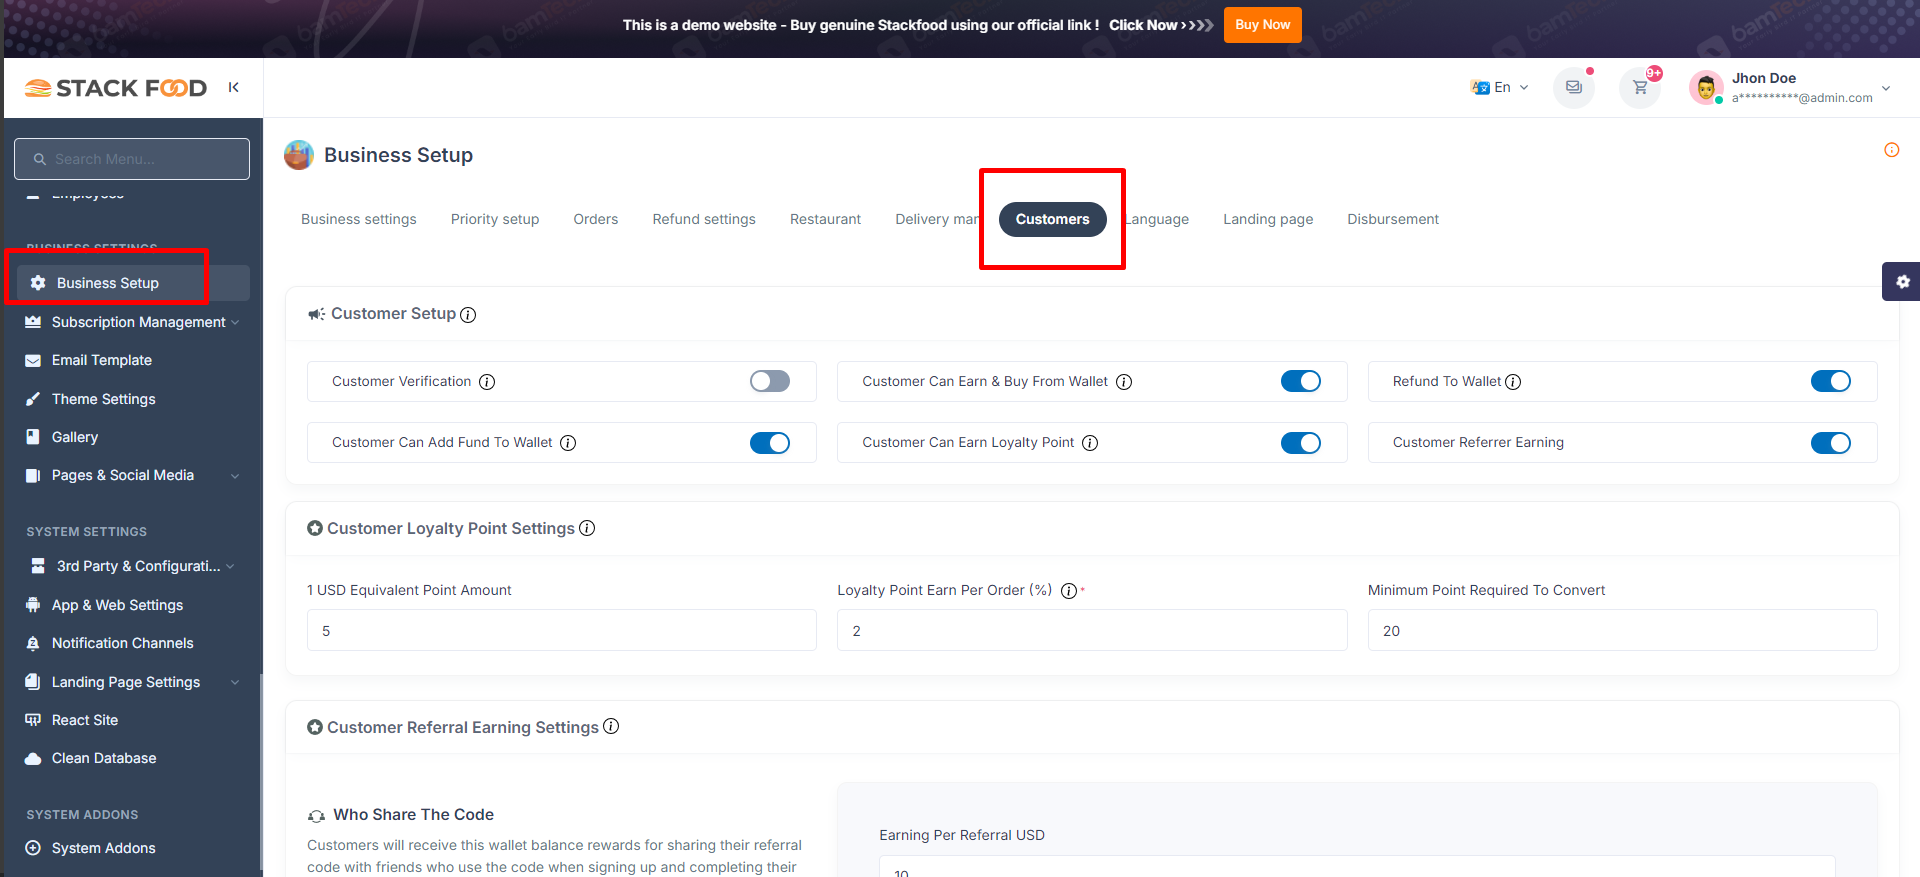Toggle Customer Referrer Earning switch
This screenshot has height=877, width=1920.
point(1831,443)
